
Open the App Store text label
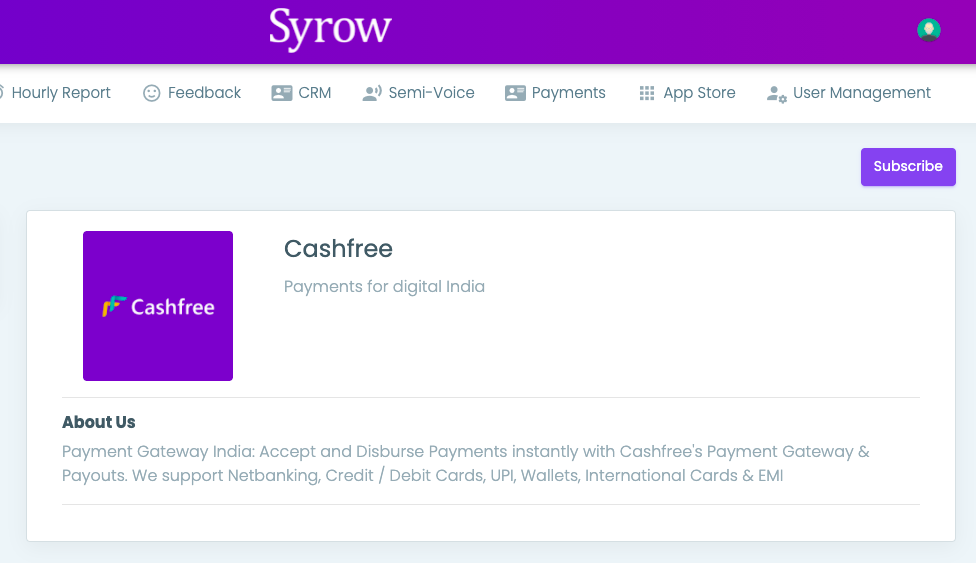[699, 93]
